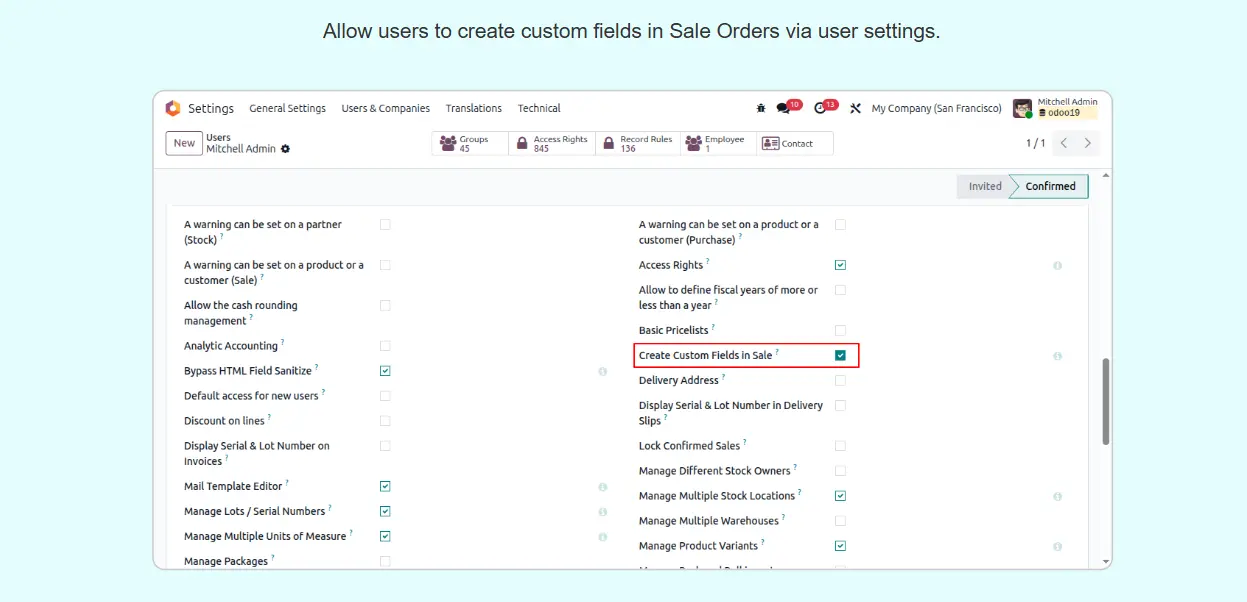
Task: Open the Mitchell Admin user menu
Action: 1055,108
